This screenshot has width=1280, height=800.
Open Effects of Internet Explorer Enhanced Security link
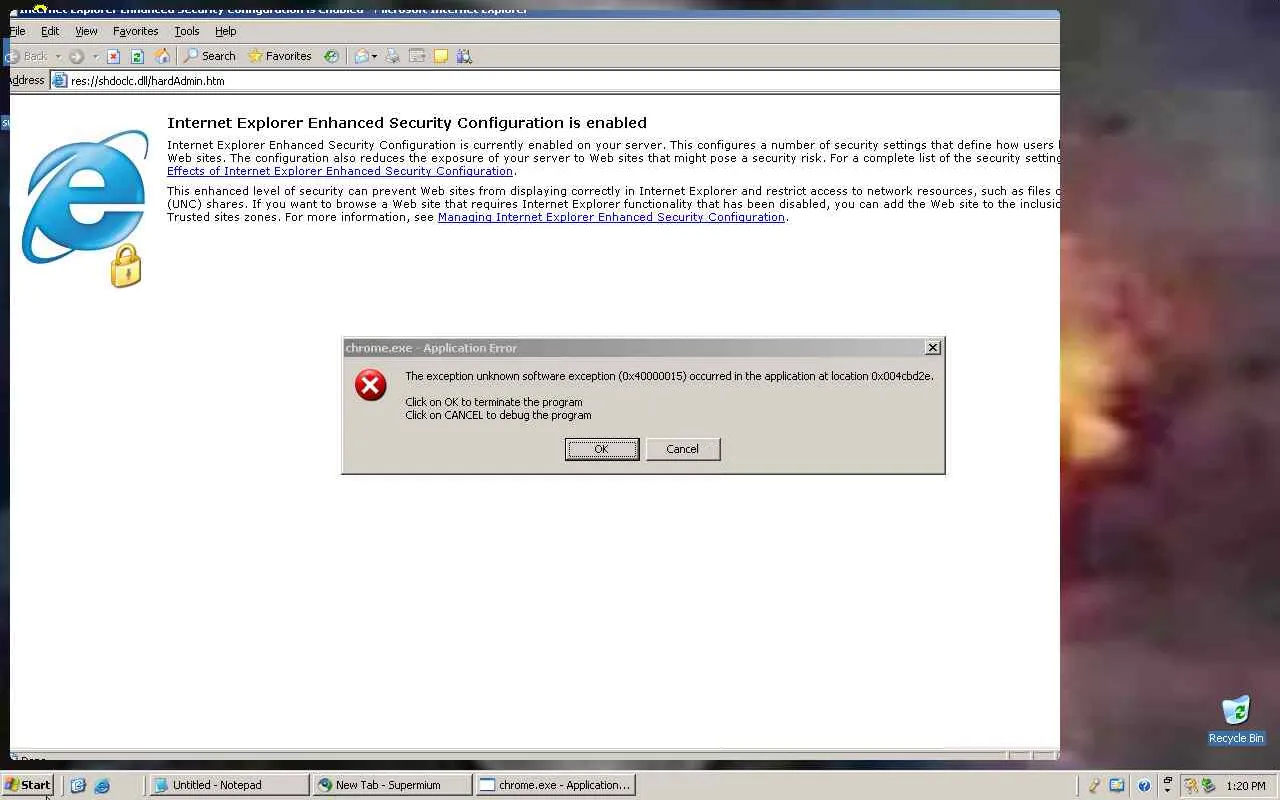click(x=340, y=171)
